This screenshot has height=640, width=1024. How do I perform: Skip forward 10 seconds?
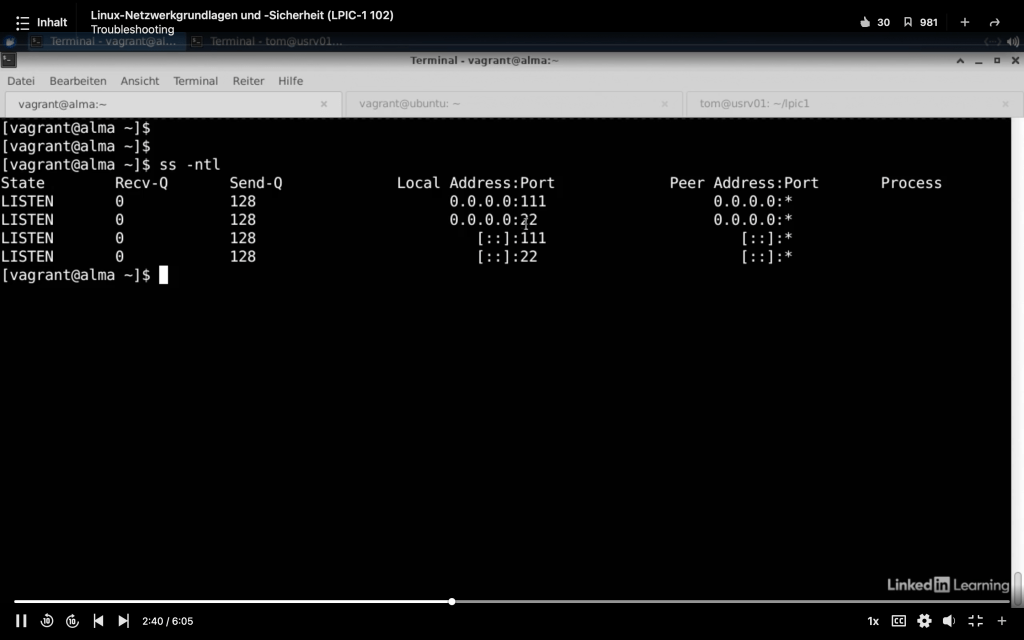[x=72, y=621]
